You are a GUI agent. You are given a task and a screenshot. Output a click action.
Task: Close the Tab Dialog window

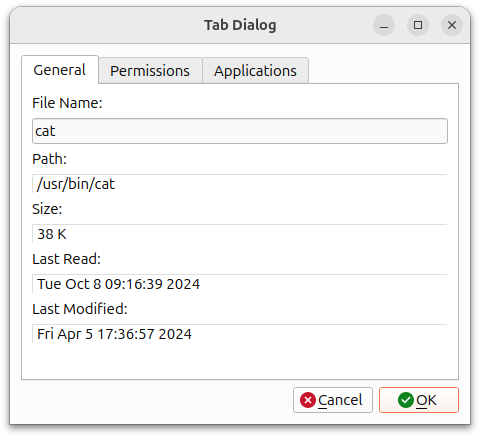coord(452,25)
